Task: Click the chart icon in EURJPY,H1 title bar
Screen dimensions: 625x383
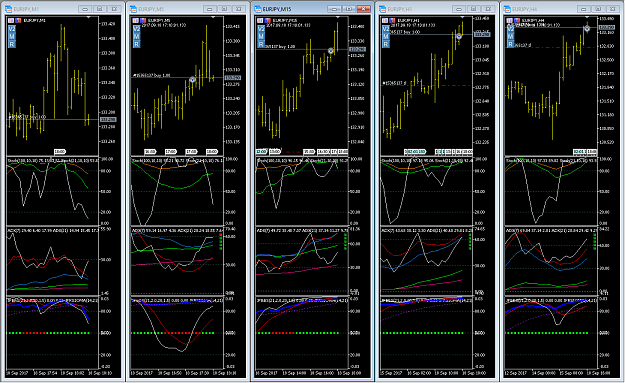Action: click(383, 9)
